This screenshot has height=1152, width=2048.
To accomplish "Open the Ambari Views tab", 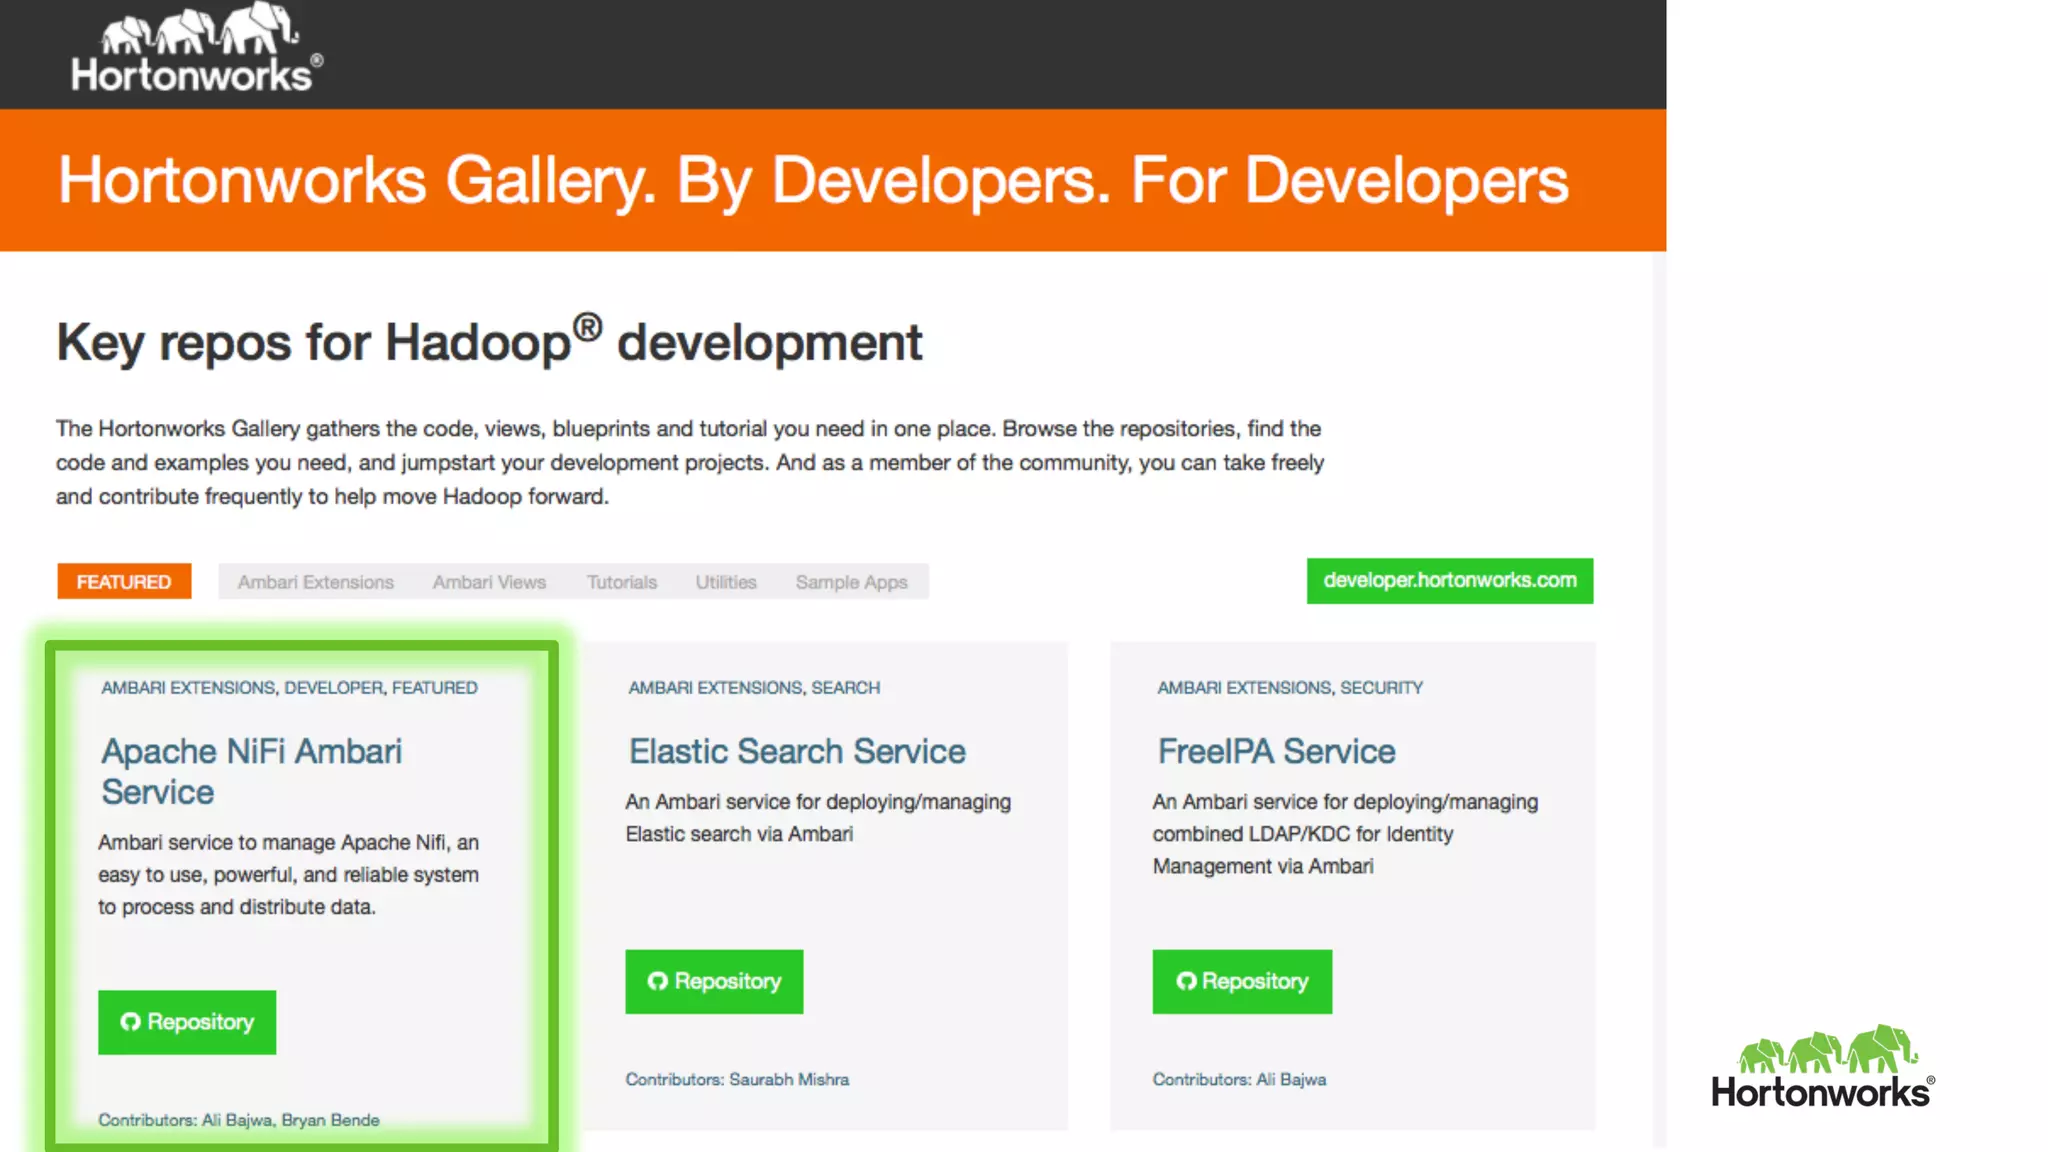I will (489, 582).
